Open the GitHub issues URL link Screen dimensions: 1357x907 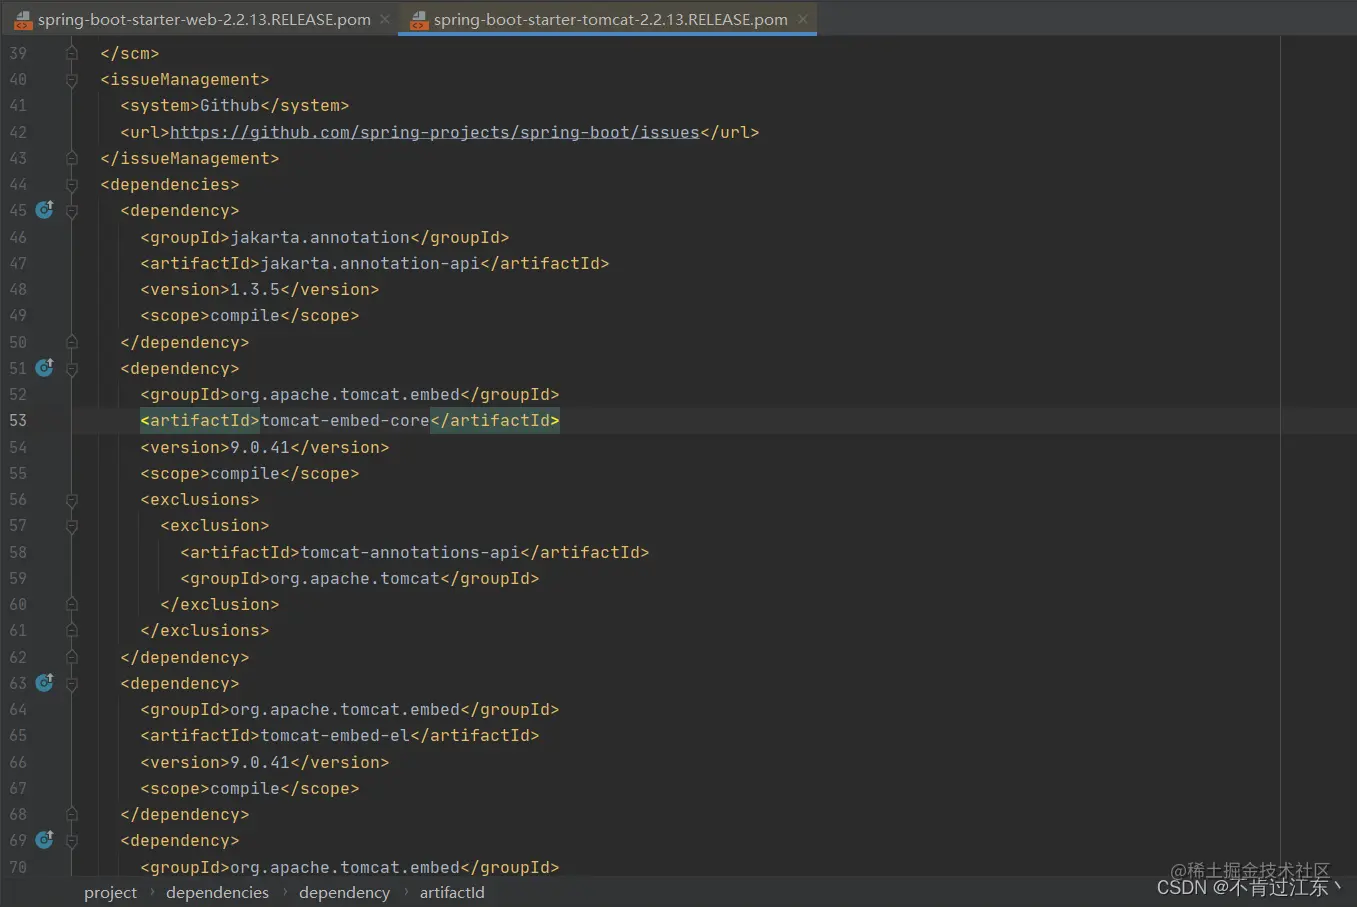[434, 132]
